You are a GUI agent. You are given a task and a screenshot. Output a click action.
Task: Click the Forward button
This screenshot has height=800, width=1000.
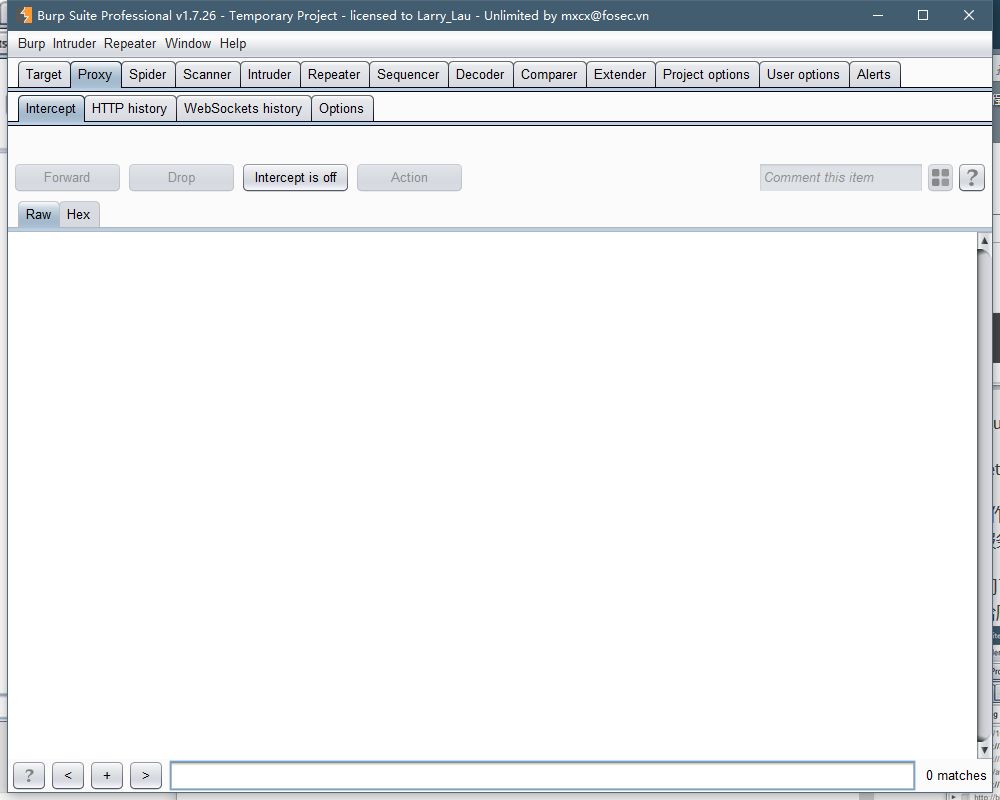(67, 177)
